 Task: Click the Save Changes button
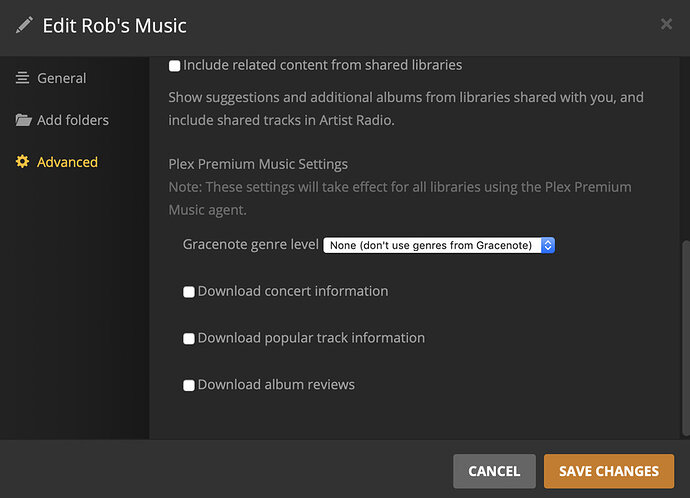609,471
